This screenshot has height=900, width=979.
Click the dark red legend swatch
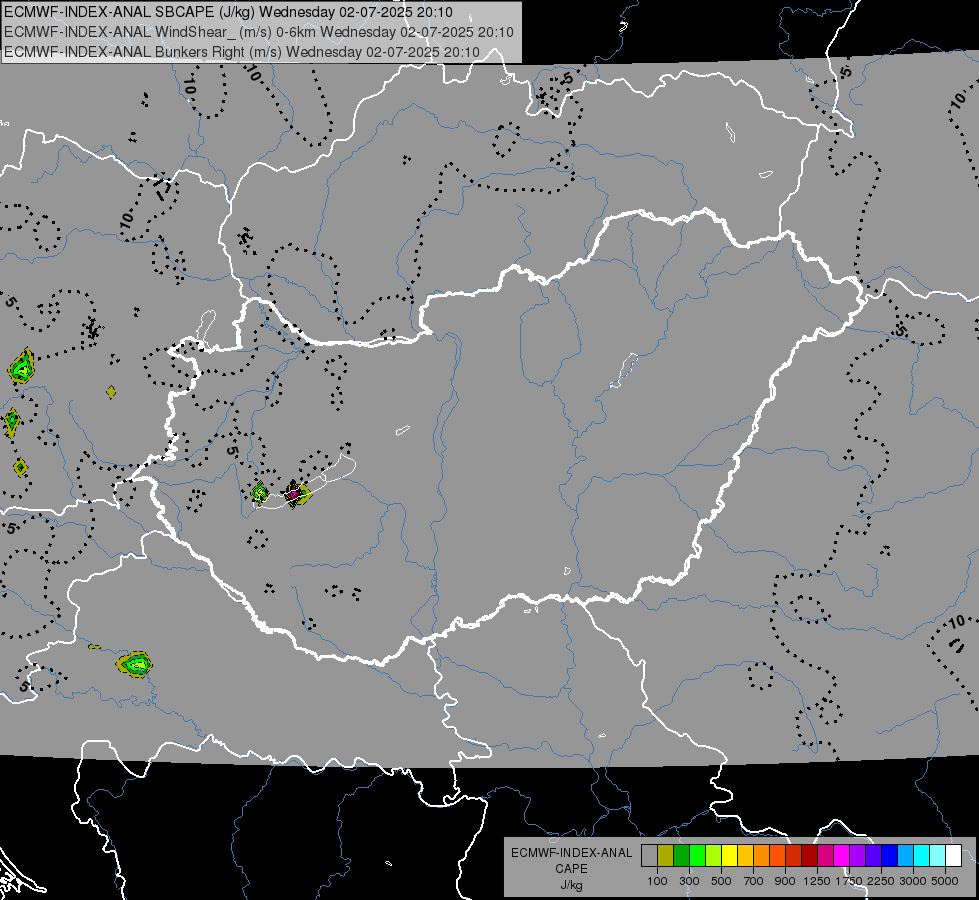(809, 855)
